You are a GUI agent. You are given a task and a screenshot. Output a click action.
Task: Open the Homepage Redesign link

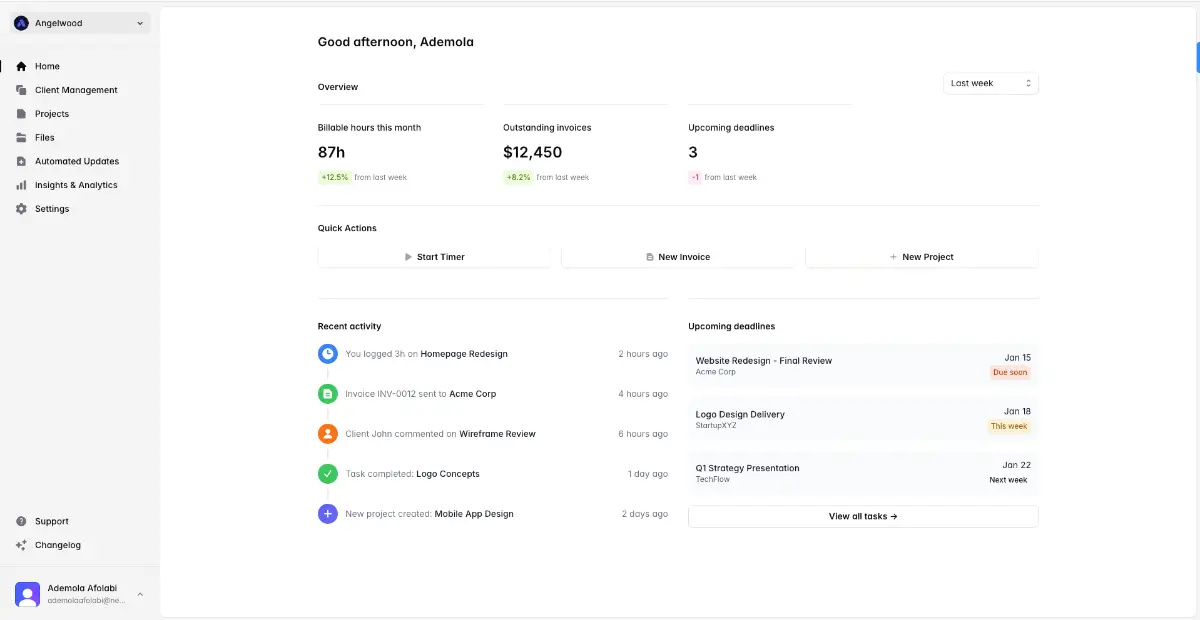(x=464, y=354)
